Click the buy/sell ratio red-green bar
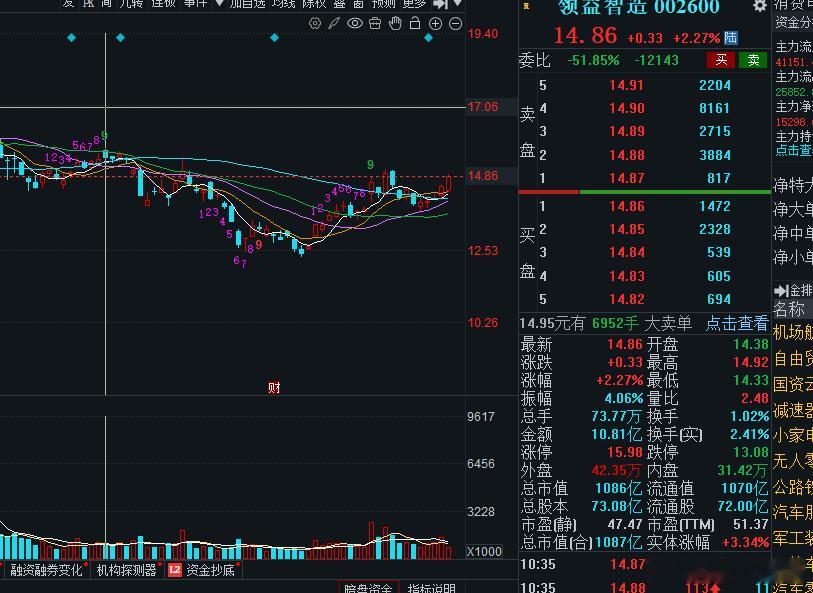 click(x=644, y=192)
